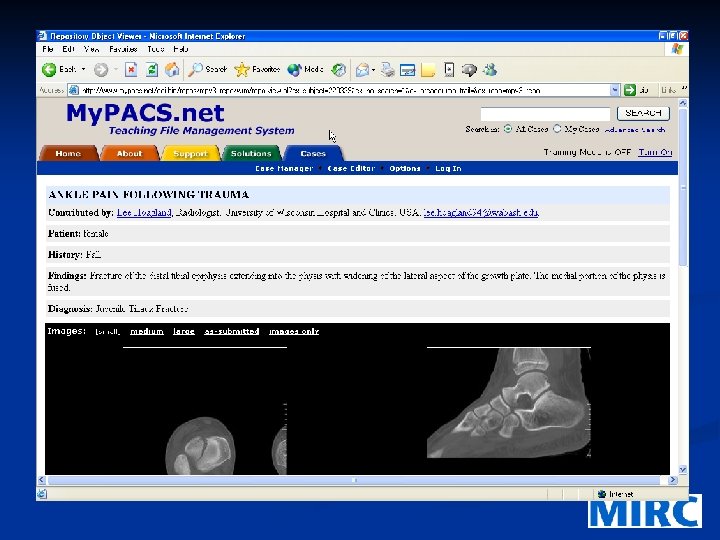The width and height of the screenshot is (720, 540).
Task: Open the Favorites star button
Action: tap(257, 69)
